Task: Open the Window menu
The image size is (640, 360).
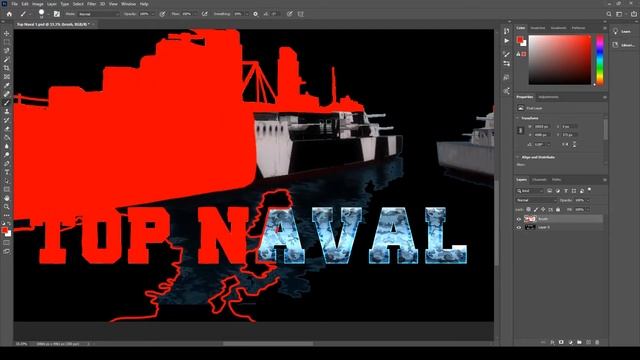Action: coord(128,4)
